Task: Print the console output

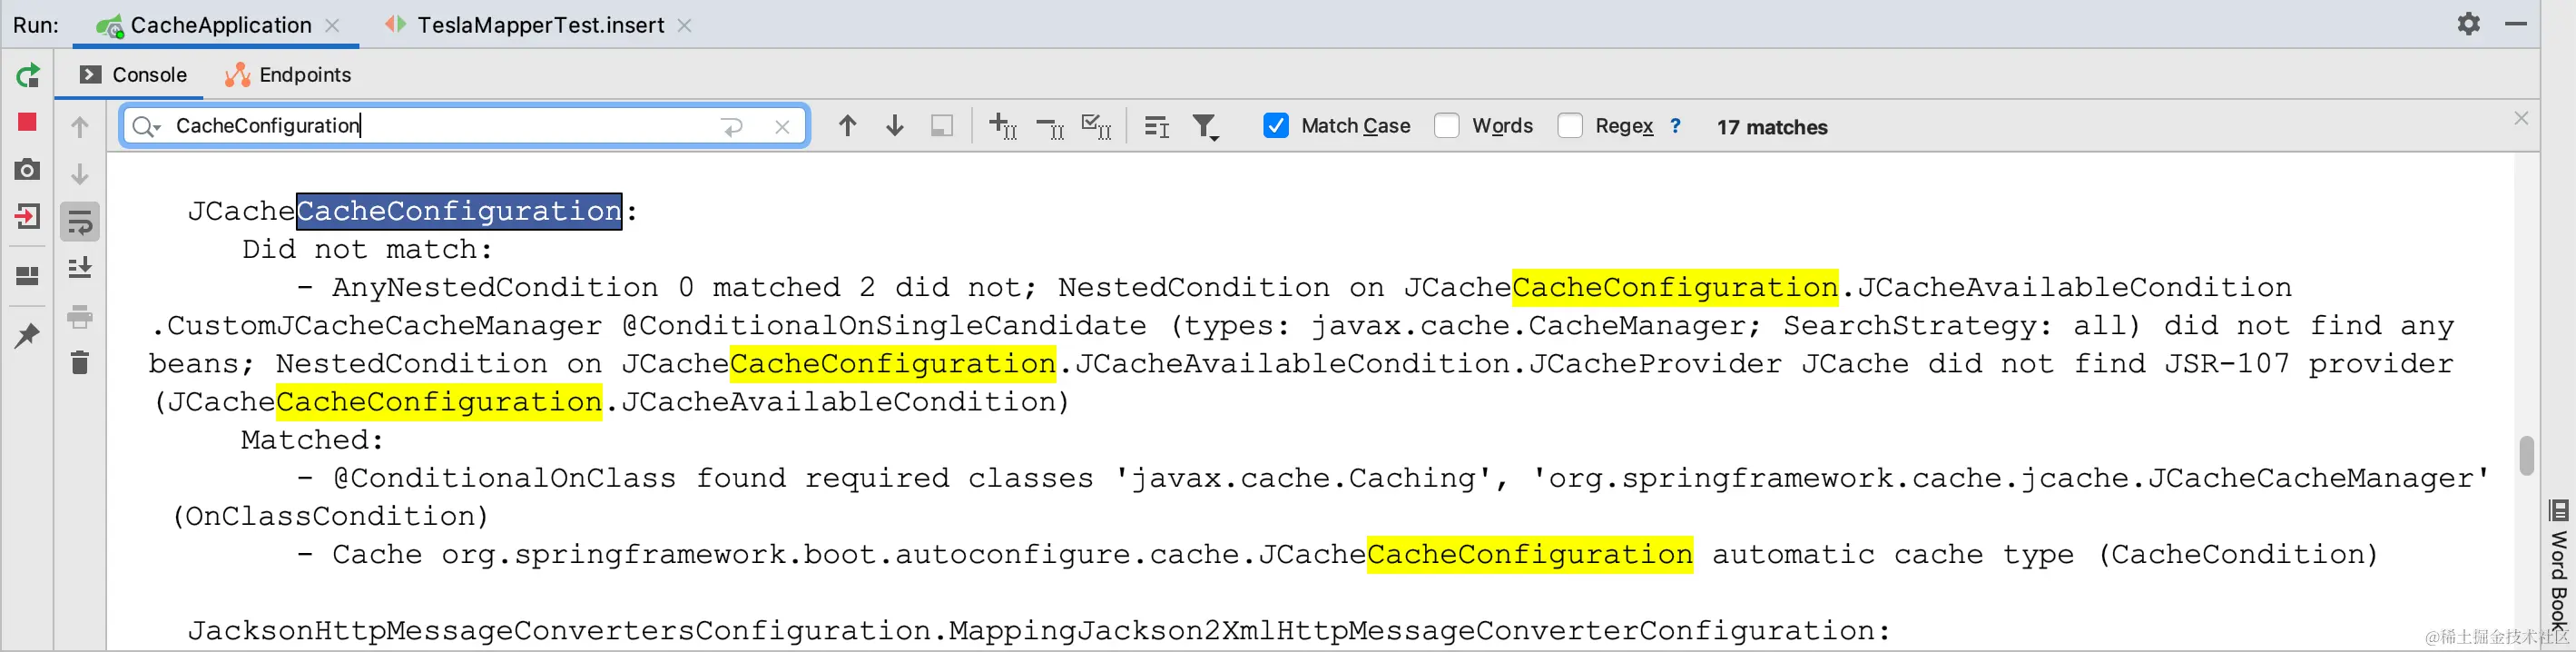Action: coord(80,316)
